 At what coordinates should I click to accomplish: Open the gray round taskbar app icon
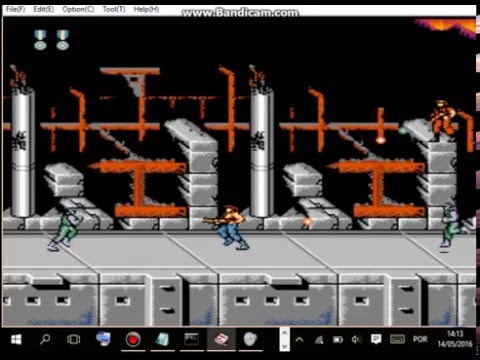tap(250, 340)
